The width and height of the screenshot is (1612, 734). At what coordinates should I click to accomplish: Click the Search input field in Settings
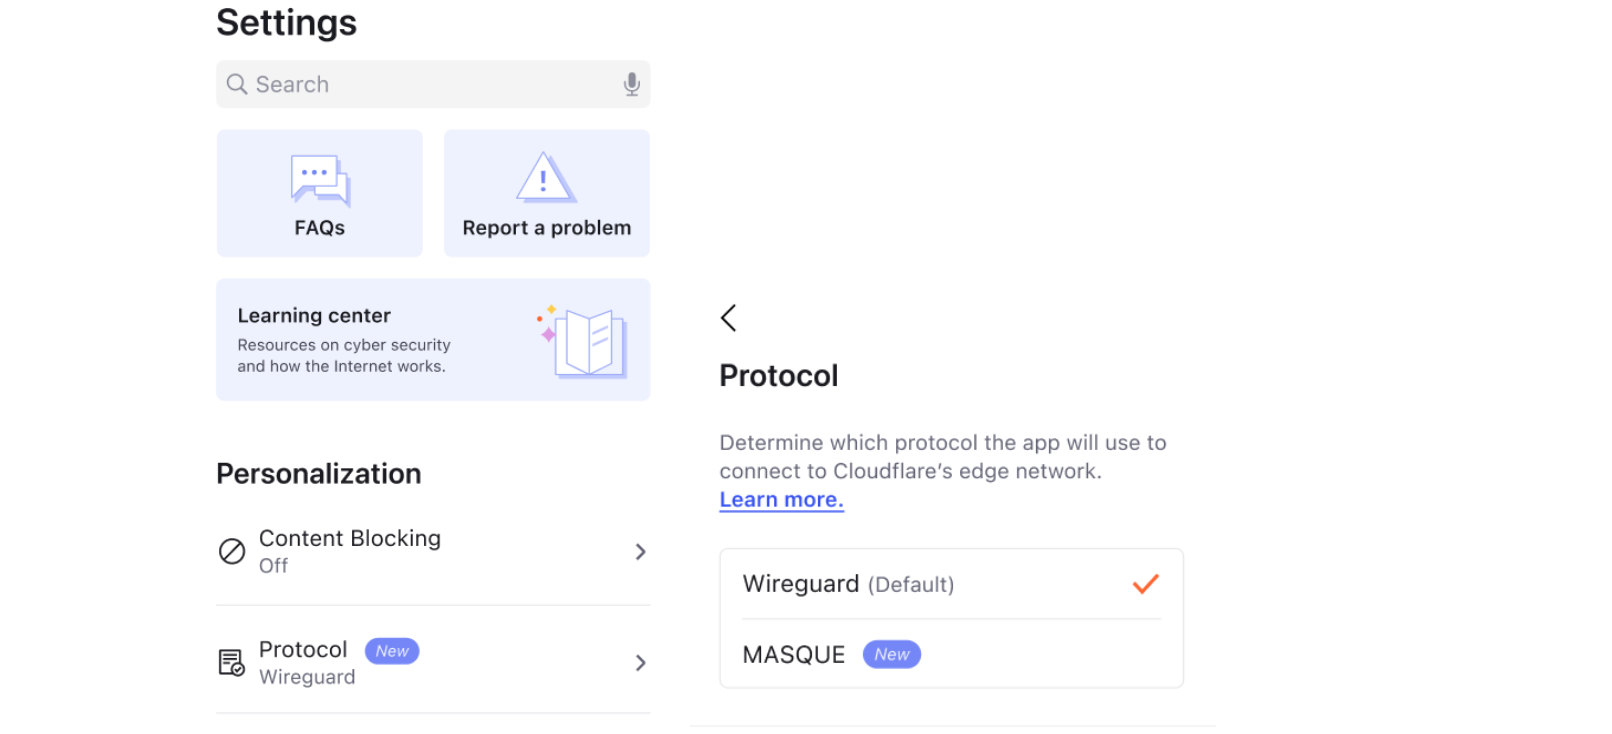[433, 84]
